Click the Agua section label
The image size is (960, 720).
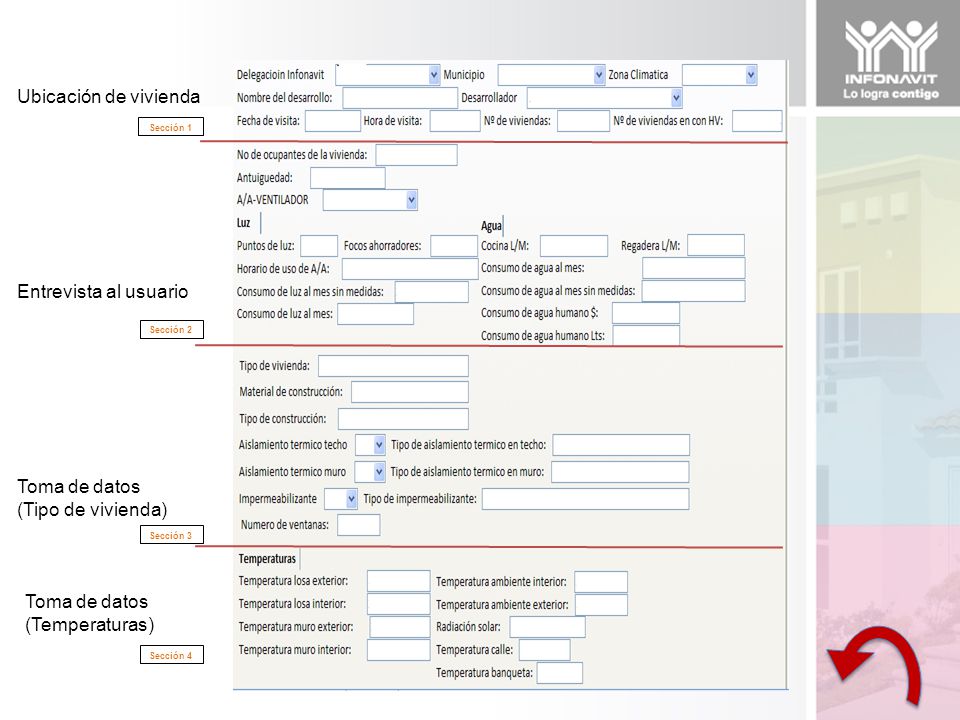(x=491, y=226)
